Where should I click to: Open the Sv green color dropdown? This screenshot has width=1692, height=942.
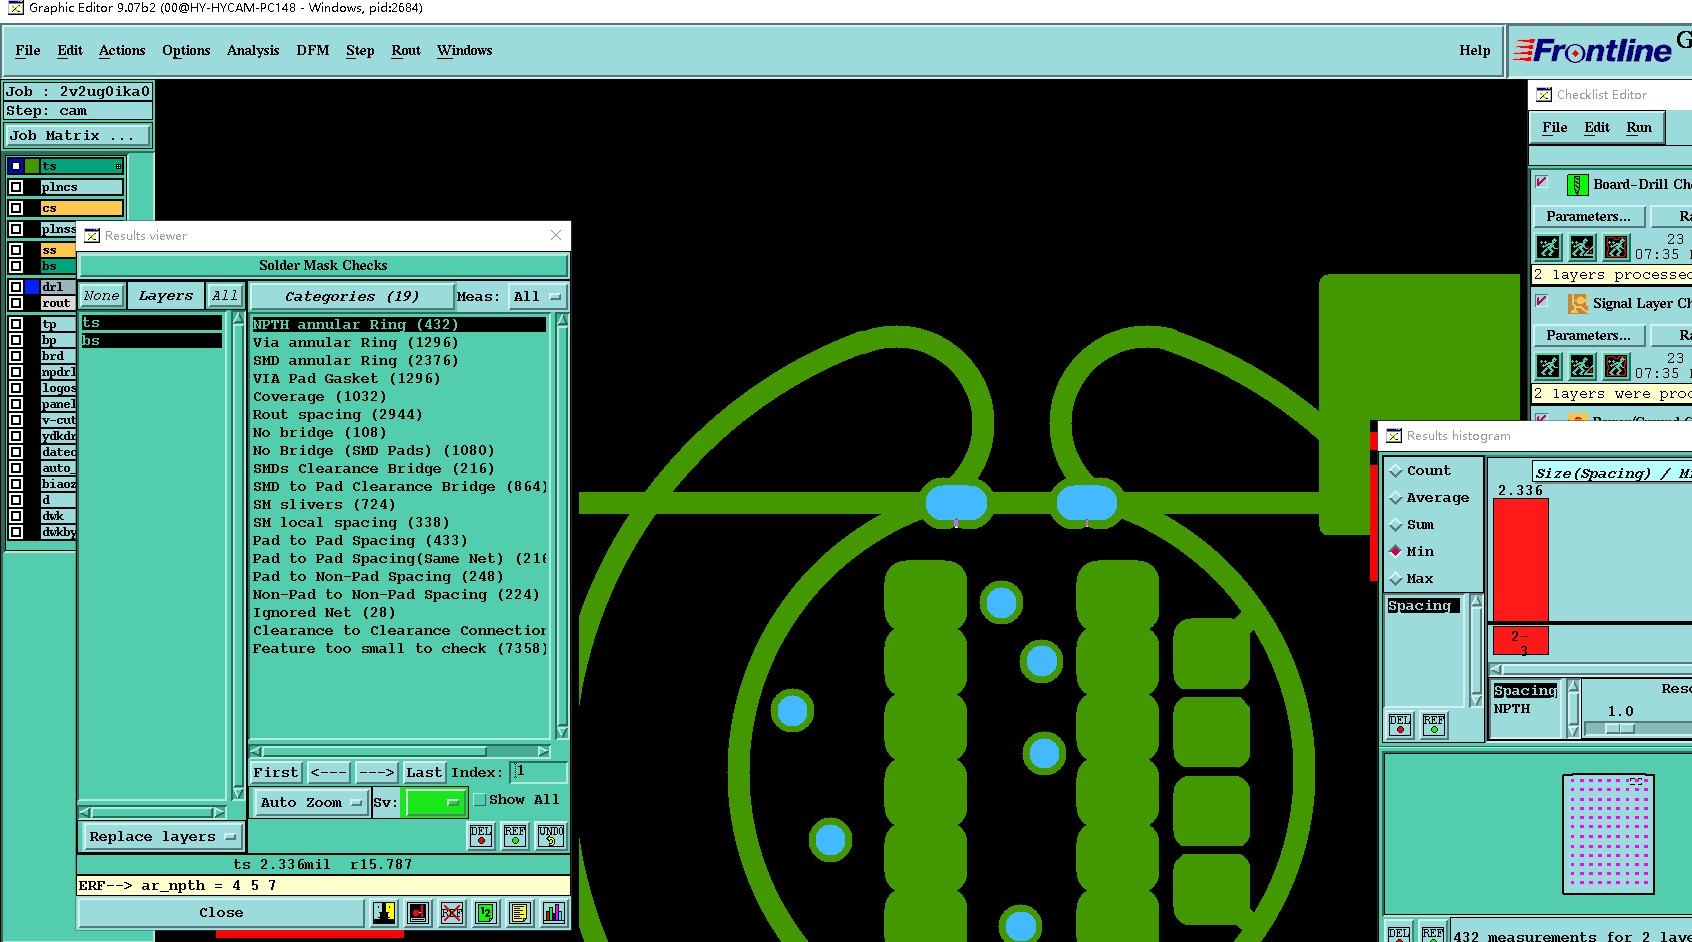coord(436,803)
